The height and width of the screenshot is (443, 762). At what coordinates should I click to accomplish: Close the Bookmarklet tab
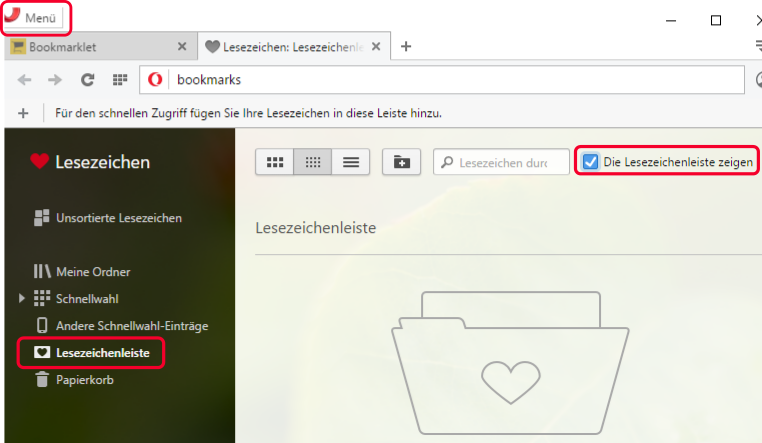[x=182, y=47]
